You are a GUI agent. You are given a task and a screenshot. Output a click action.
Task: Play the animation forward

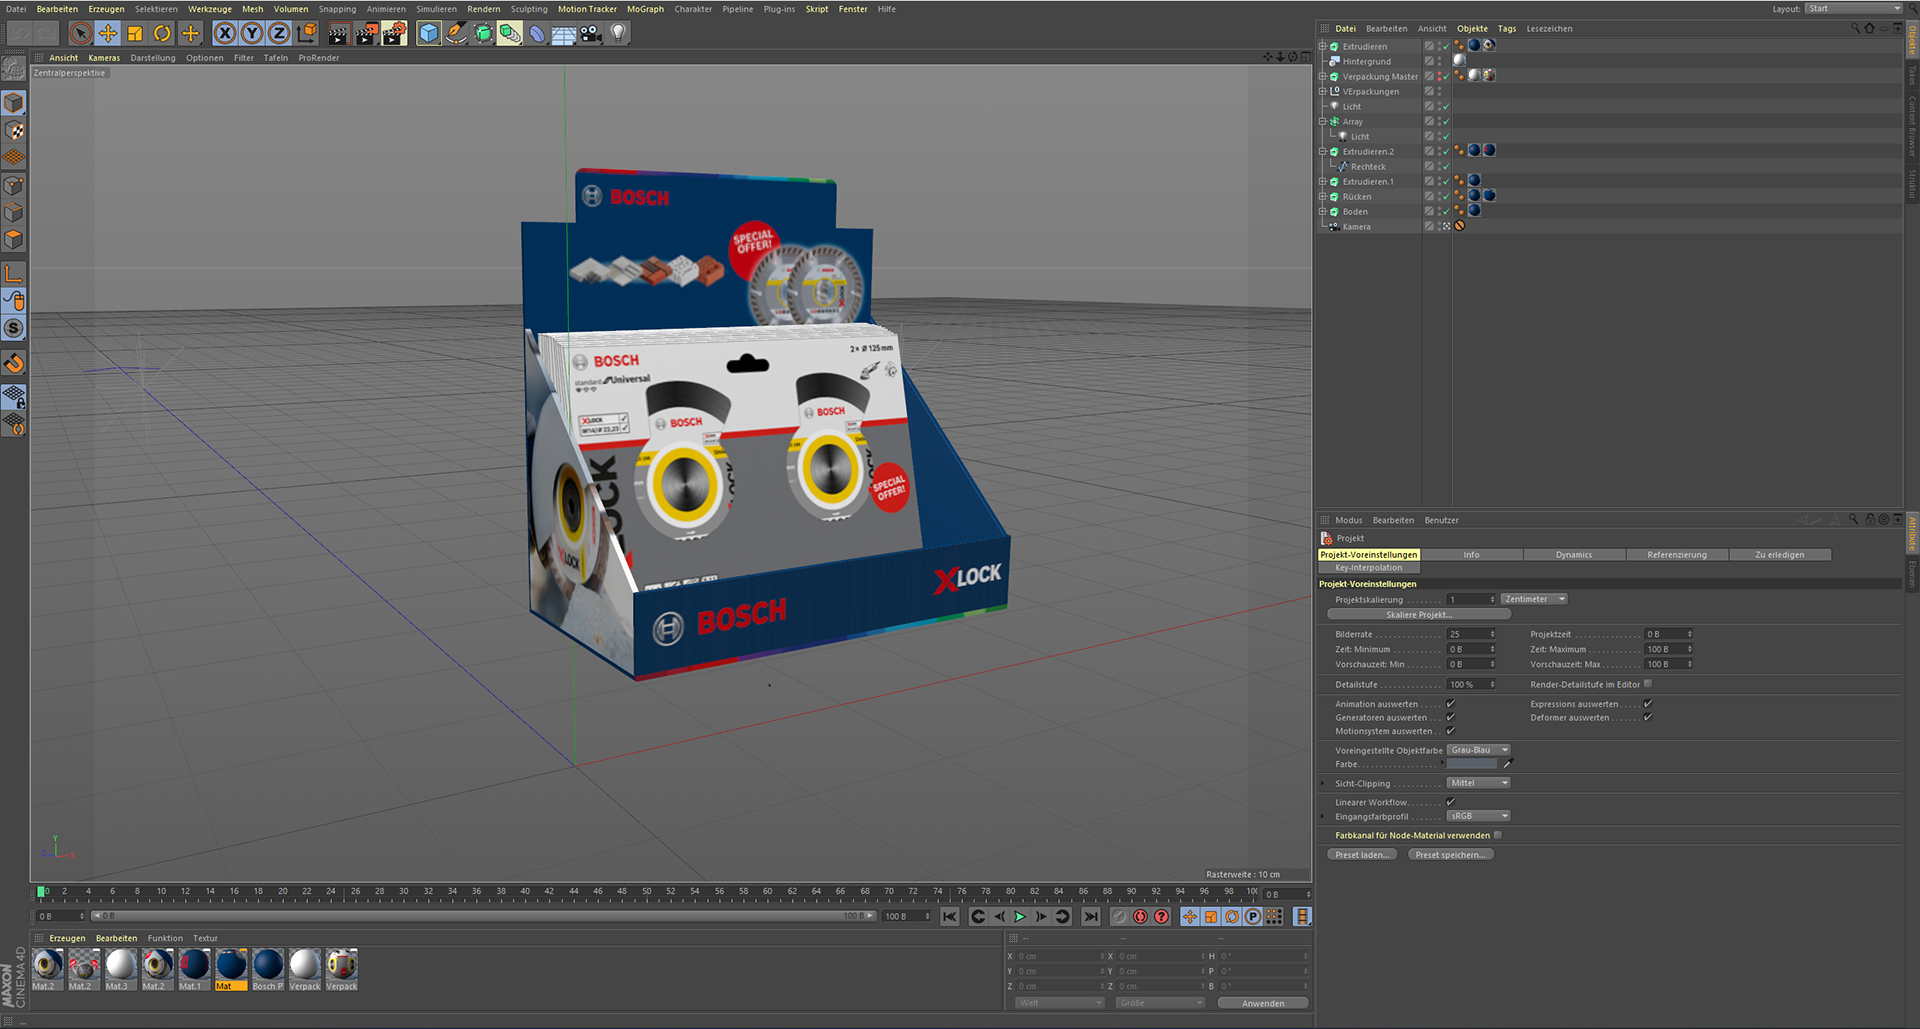pos(1020,916)
